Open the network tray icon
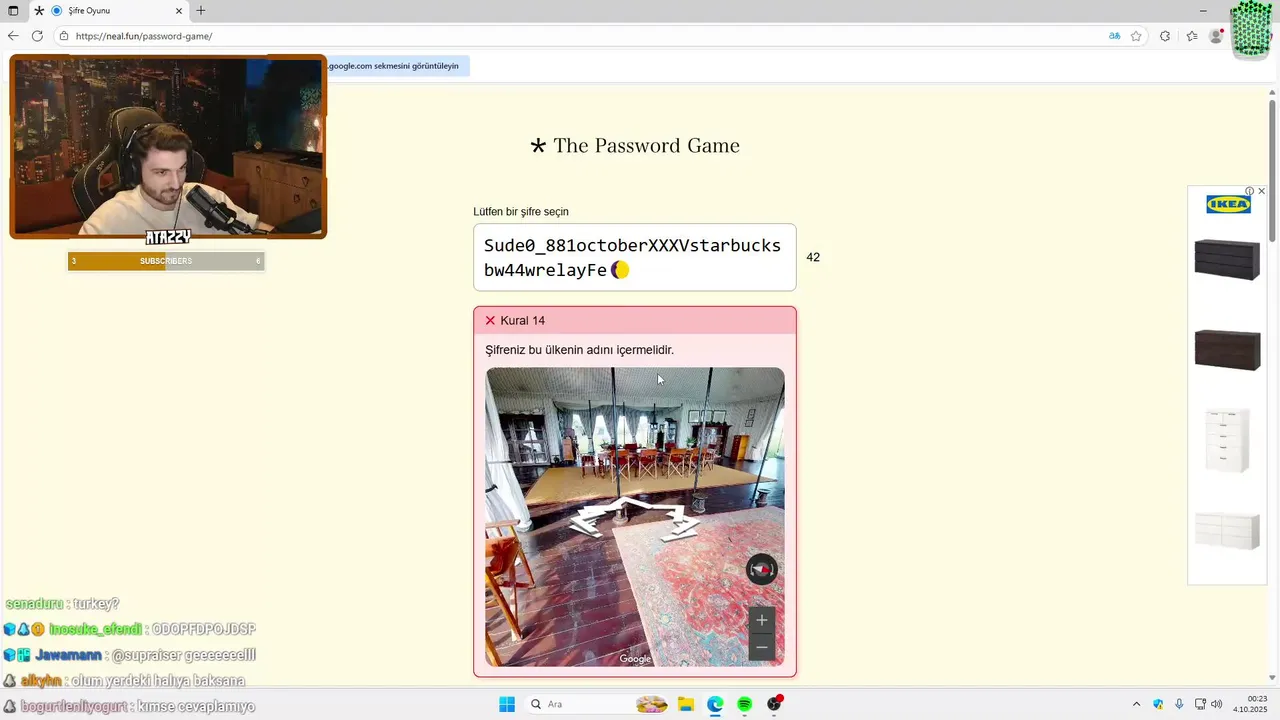 1200,704
